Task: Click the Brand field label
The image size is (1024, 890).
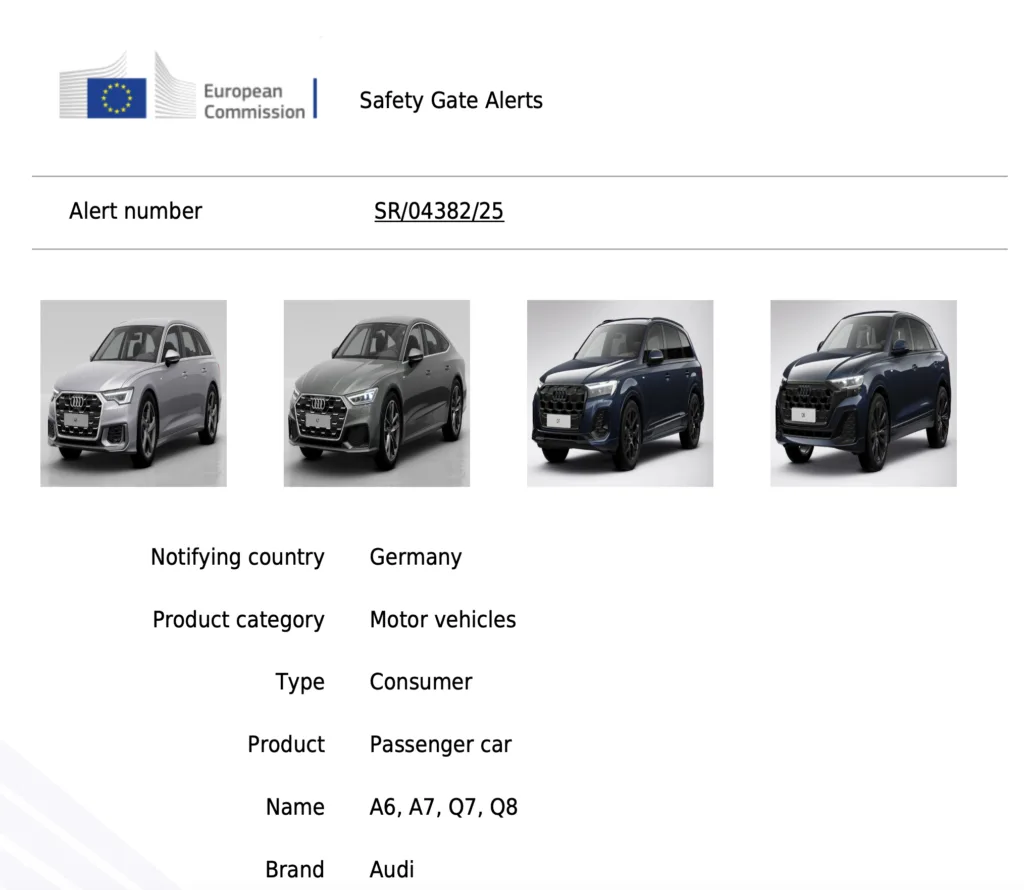Action: [294, 870]
